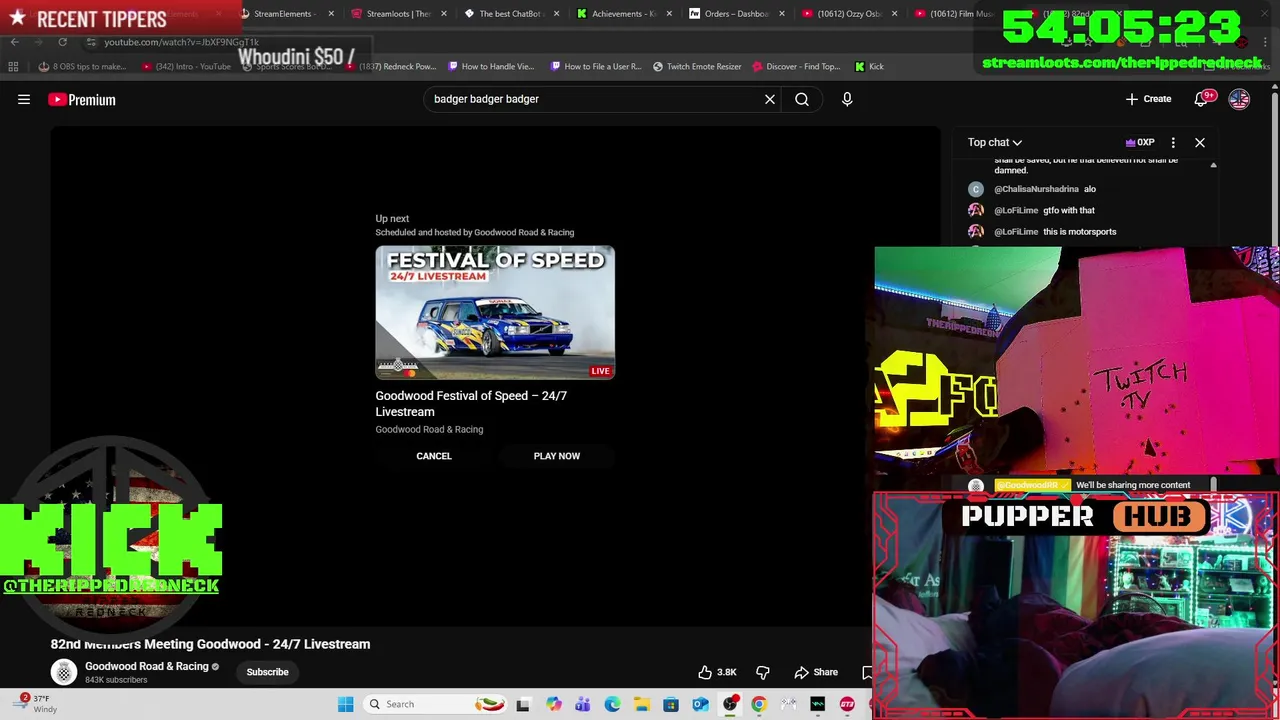Open Outlook from the taskbar

click(x=700, y=704)
